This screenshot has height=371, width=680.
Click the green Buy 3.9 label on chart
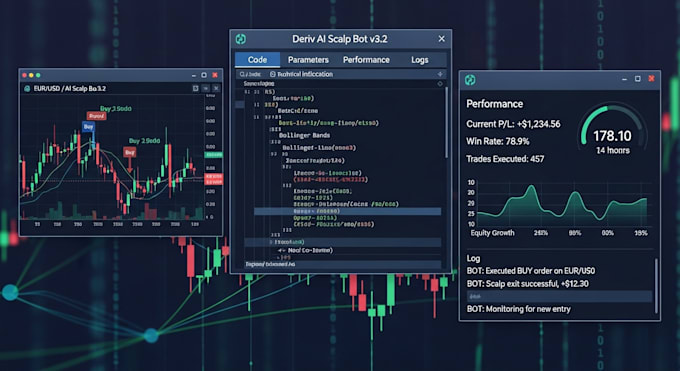[x=115, y=108]
